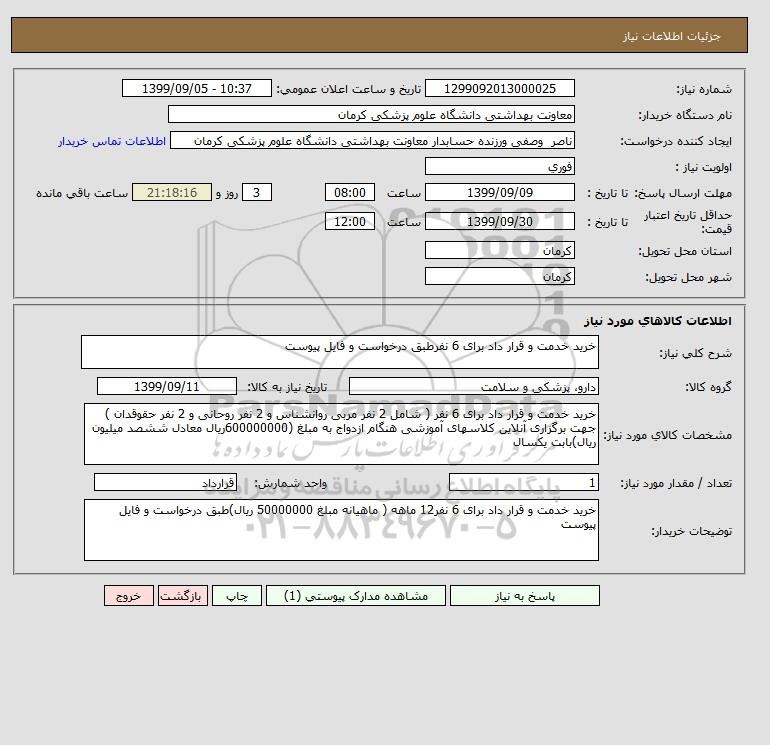
Task: Click the delivery city field کرمان
Action: pos(499,276)
